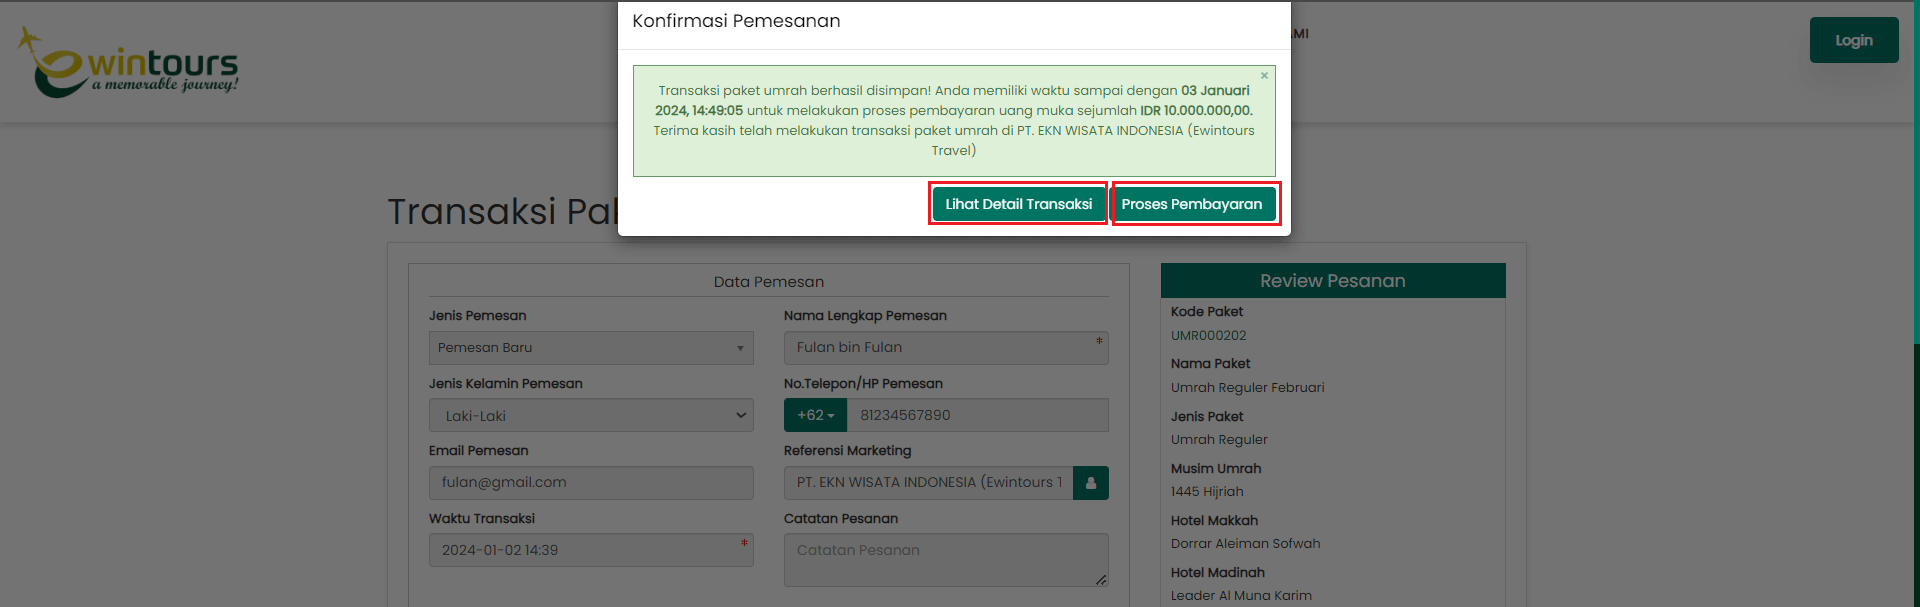Viewport: 1920px width, 607px height.
Task: Select the Email Pemesan input
Action: (591, 483)
